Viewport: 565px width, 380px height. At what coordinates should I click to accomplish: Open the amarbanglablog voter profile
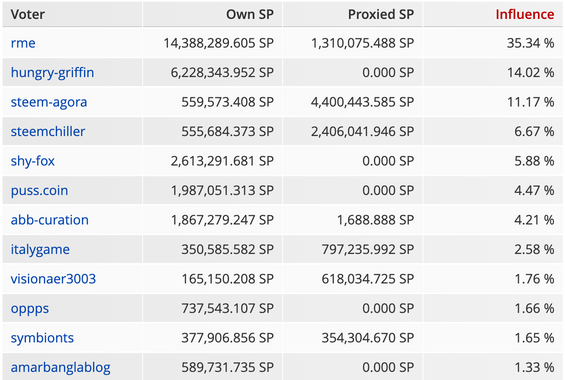click(61, 367)
